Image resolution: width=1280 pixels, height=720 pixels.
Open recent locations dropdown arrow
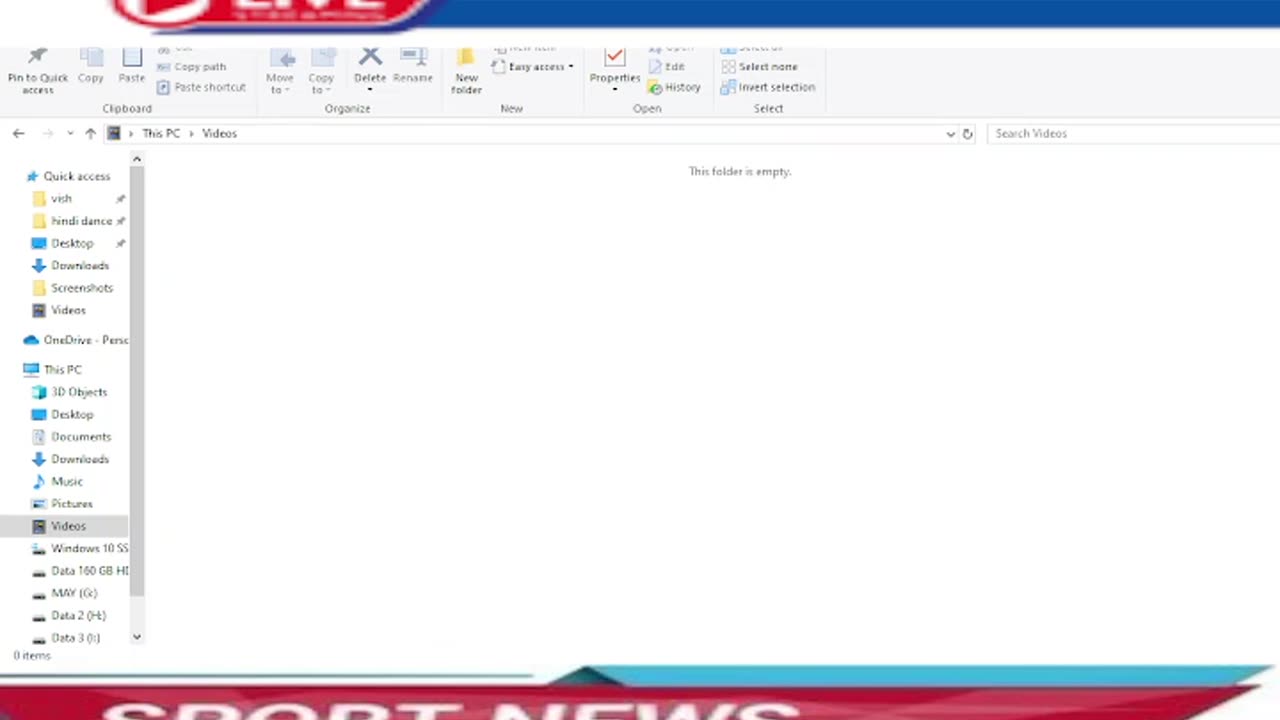(70, 133)
